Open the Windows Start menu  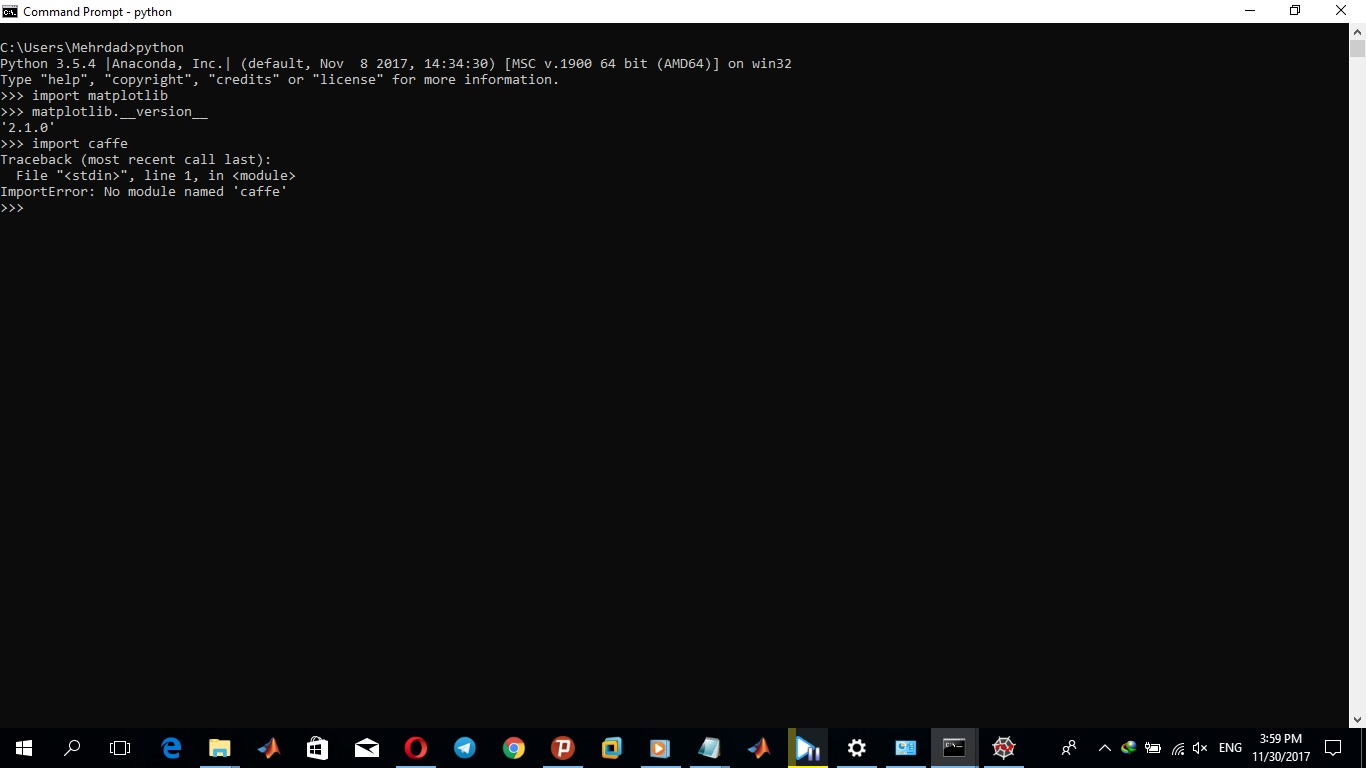(x=24, y=748)
